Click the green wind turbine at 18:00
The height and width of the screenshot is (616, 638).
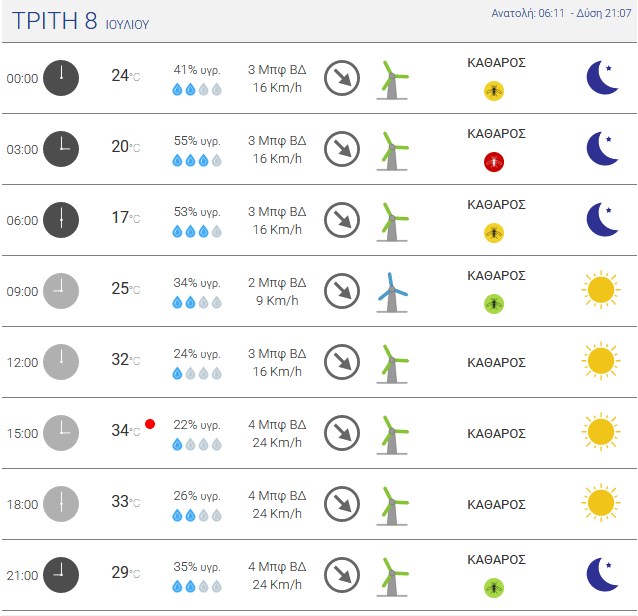pos(393,504)
